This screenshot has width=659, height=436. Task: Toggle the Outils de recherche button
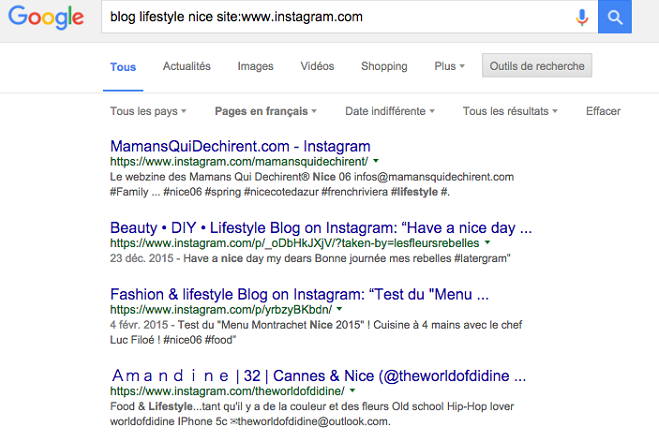(537, 66)
